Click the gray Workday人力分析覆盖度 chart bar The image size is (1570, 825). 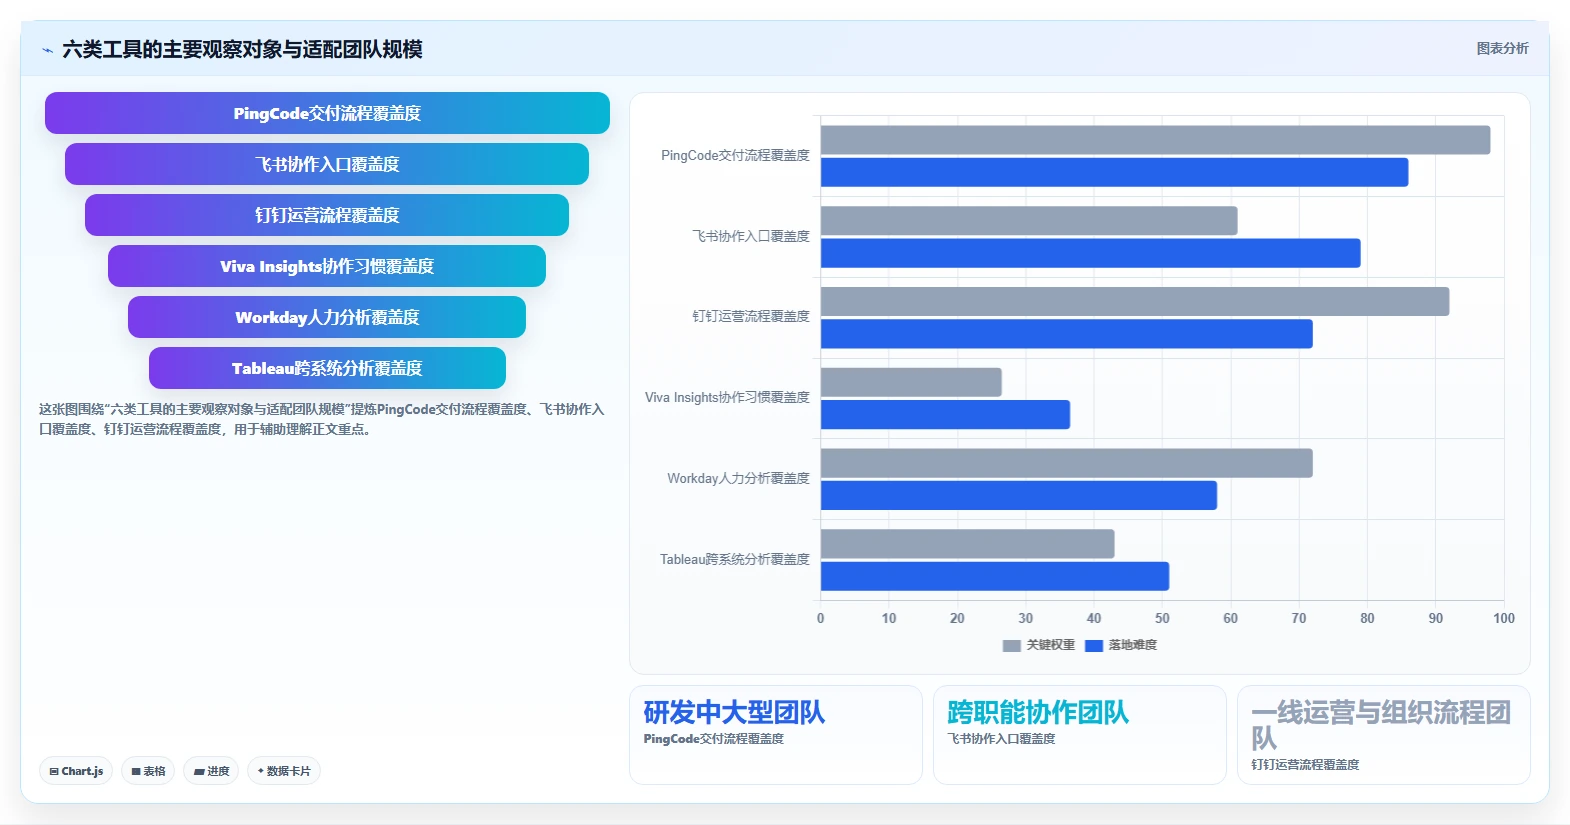tap(1066, 463)
